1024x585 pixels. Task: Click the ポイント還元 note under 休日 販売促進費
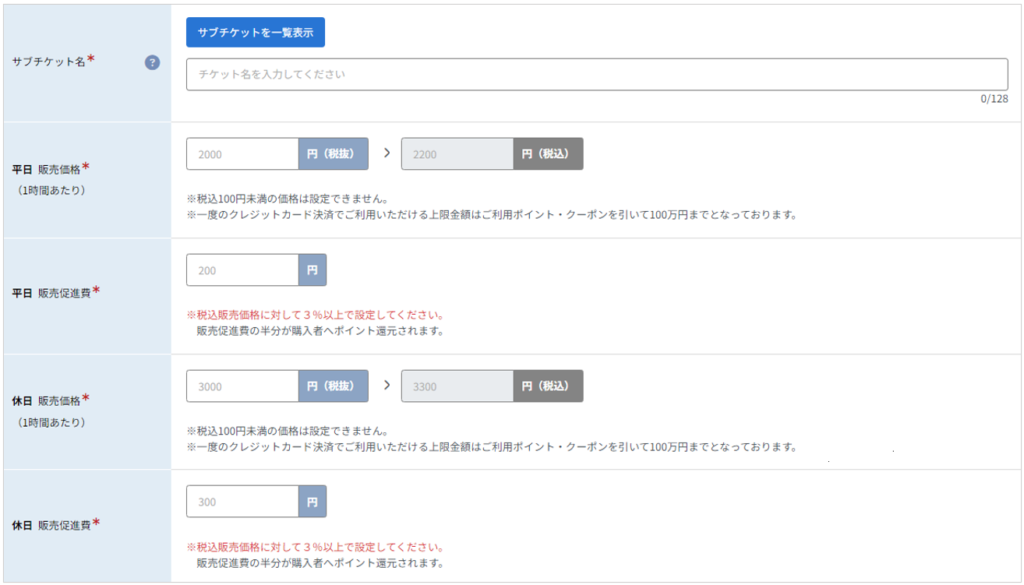tap(320, 563)
